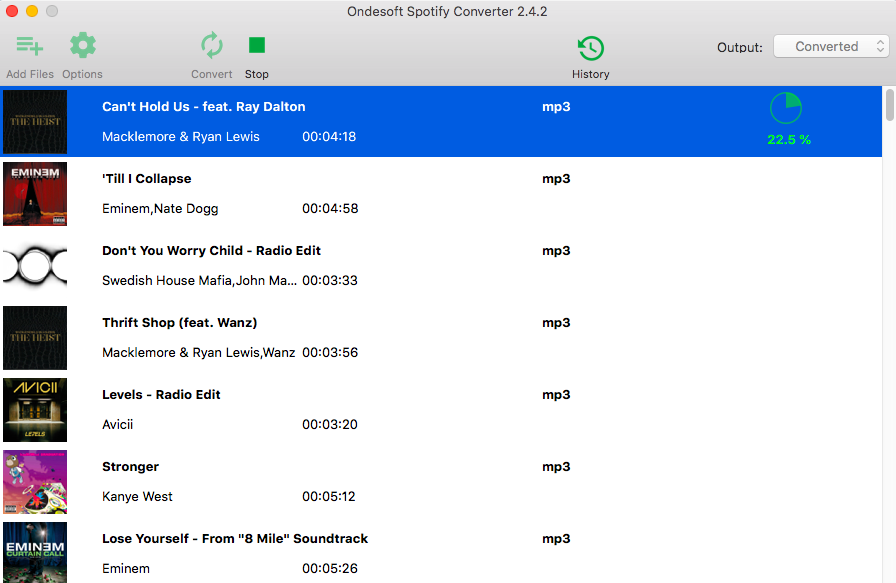
Task: Click the duration 00:04:18
Action: pos(329,137)
